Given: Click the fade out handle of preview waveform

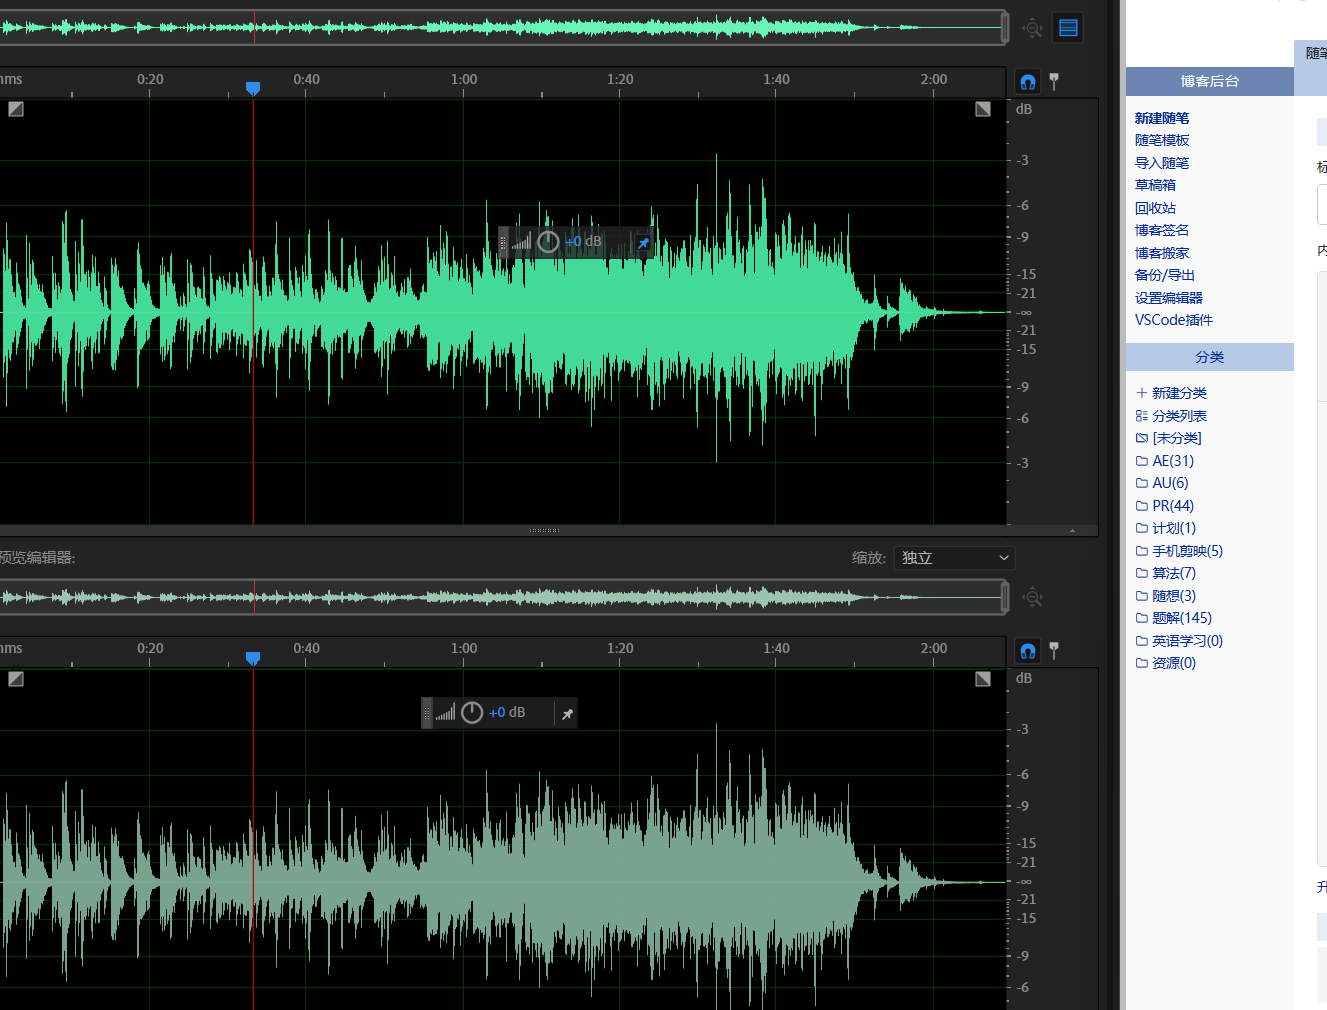Looking at the screenshot, I should point(983,679).
